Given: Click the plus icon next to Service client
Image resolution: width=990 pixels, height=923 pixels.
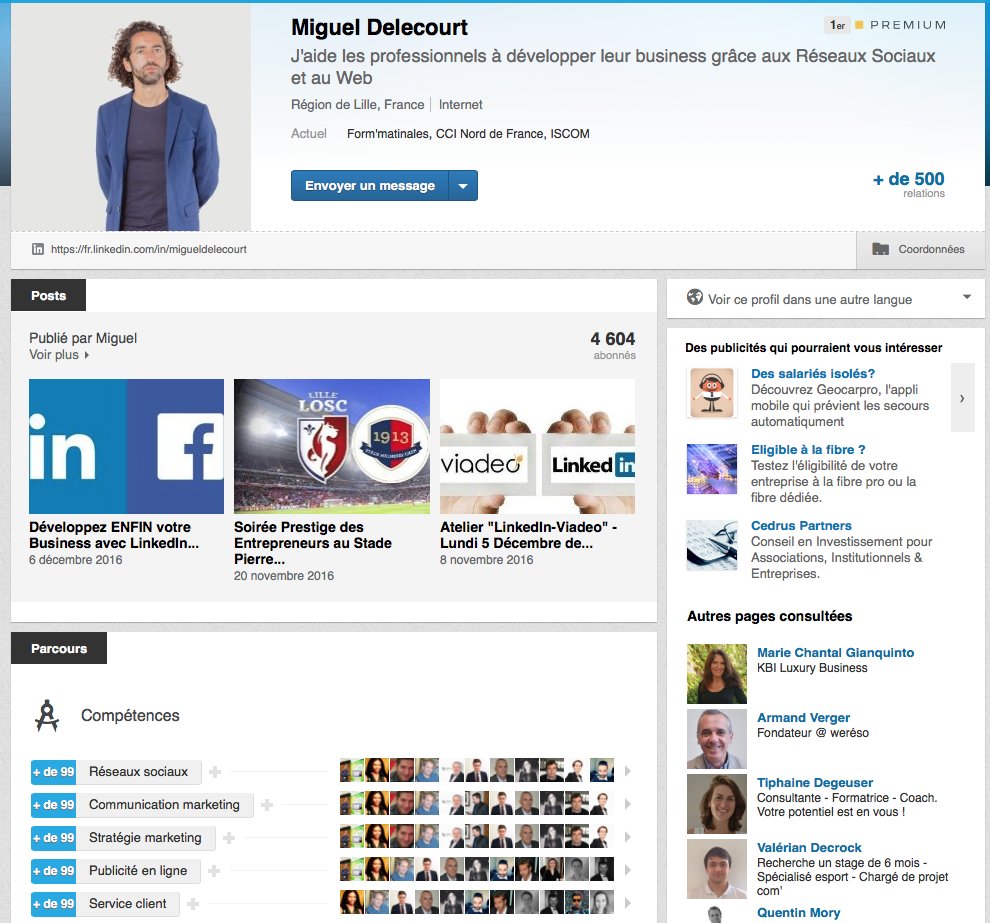Looking at the screenshot, I should [193, 904].
